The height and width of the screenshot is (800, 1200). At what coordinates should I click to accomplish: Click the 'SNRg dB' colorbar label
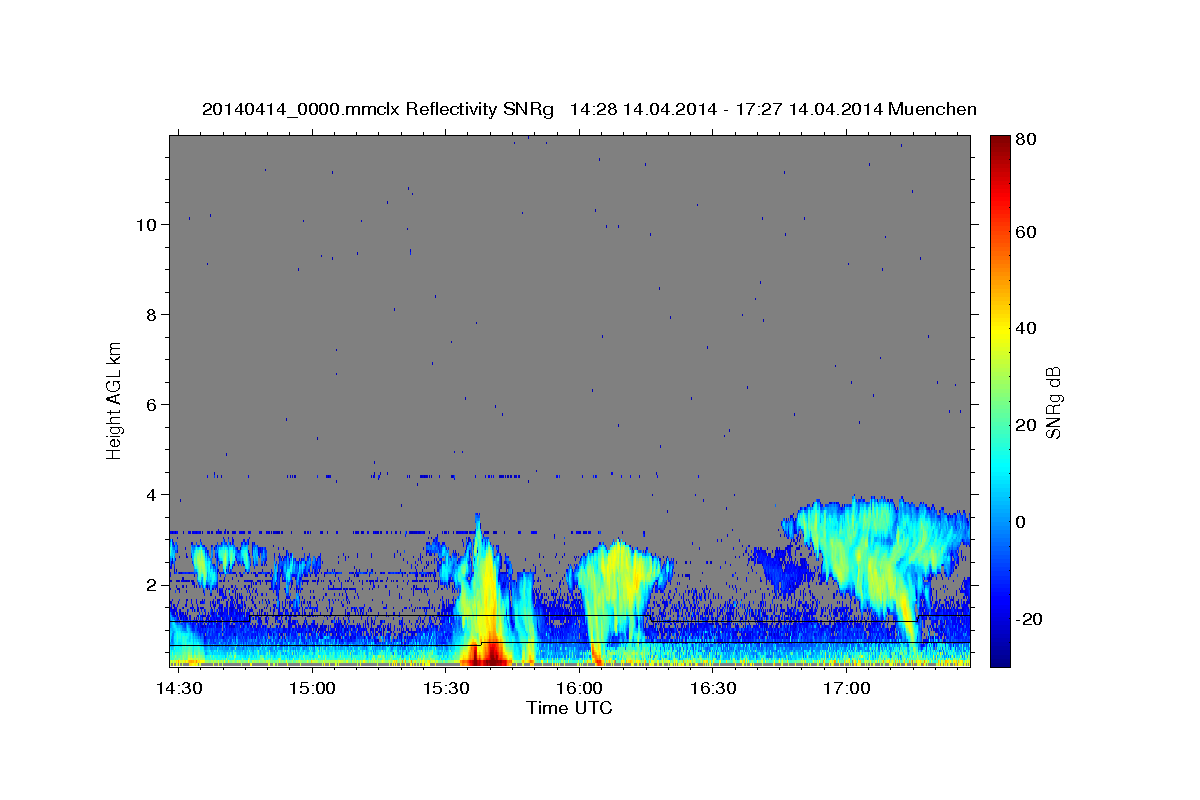(x=1053, y=402)
